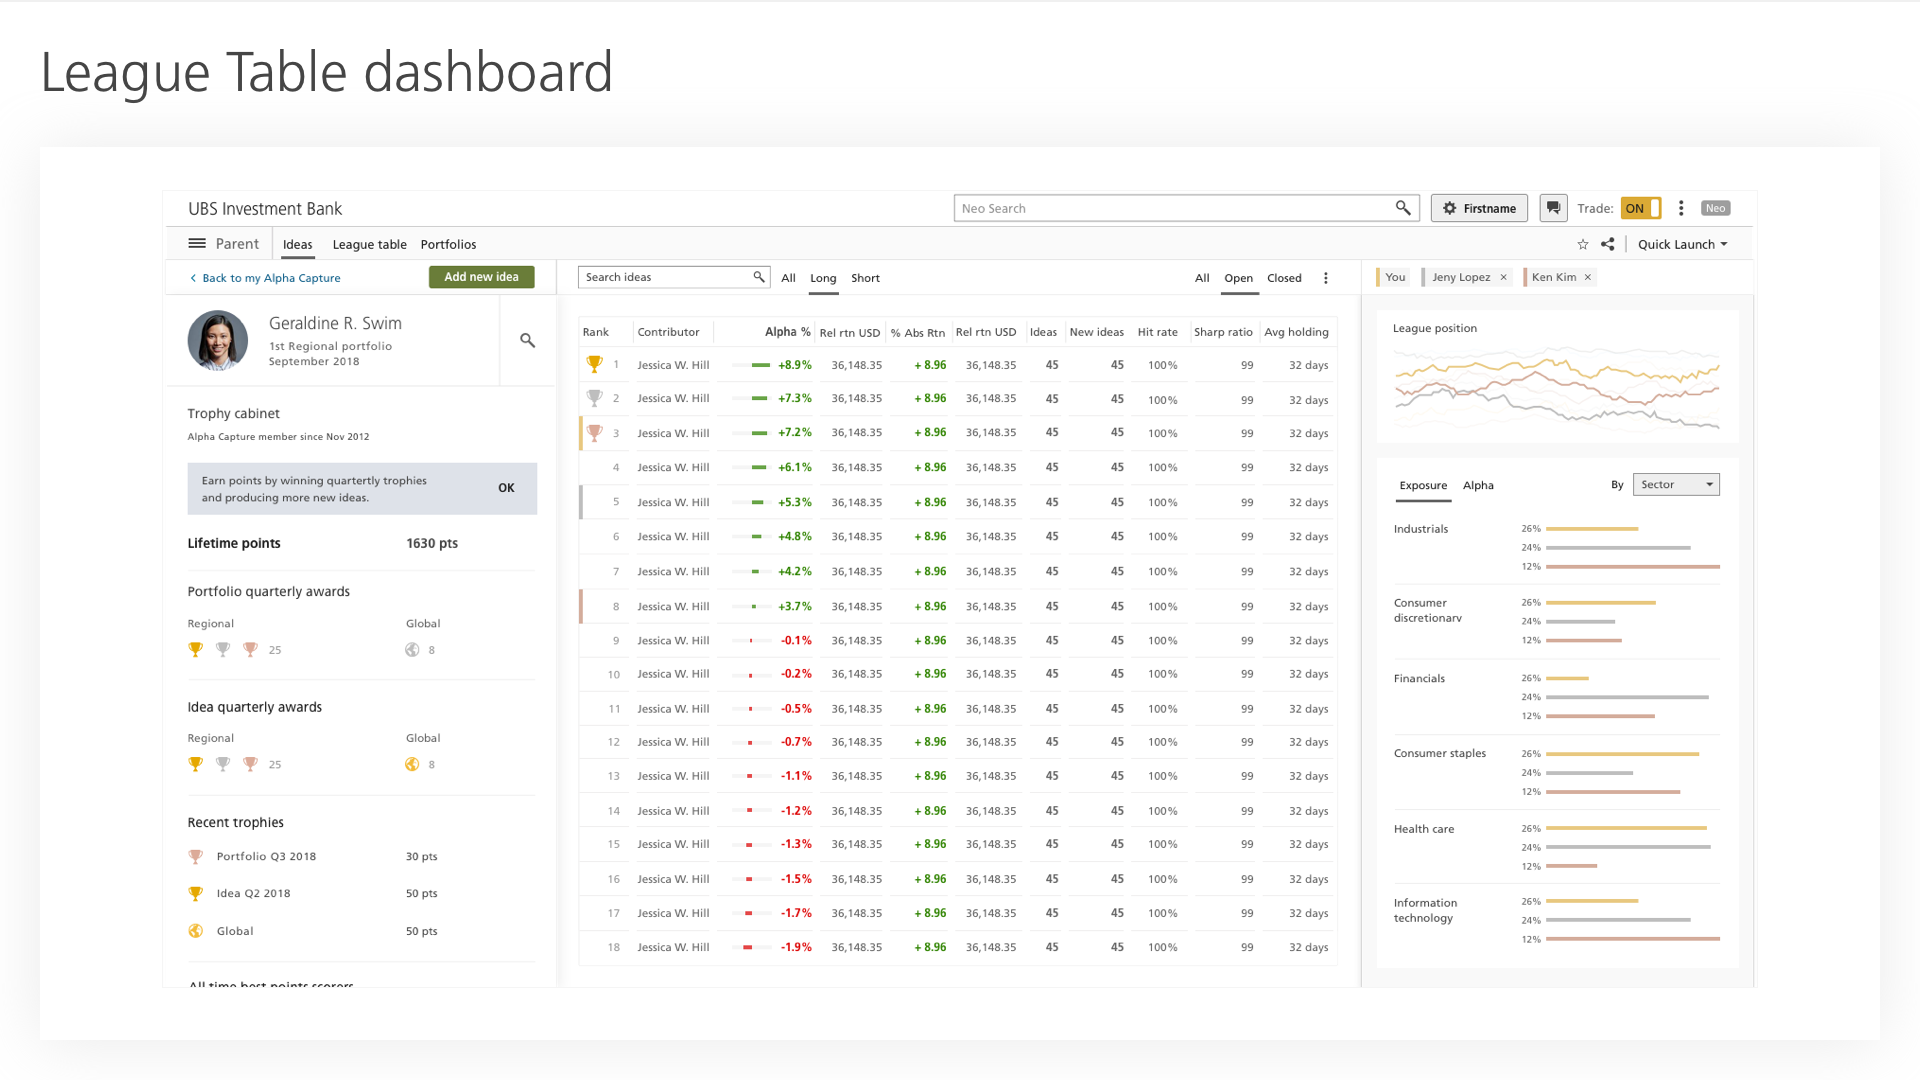Click the share icon
1920x1080 pixels.
coord(1608,244)
